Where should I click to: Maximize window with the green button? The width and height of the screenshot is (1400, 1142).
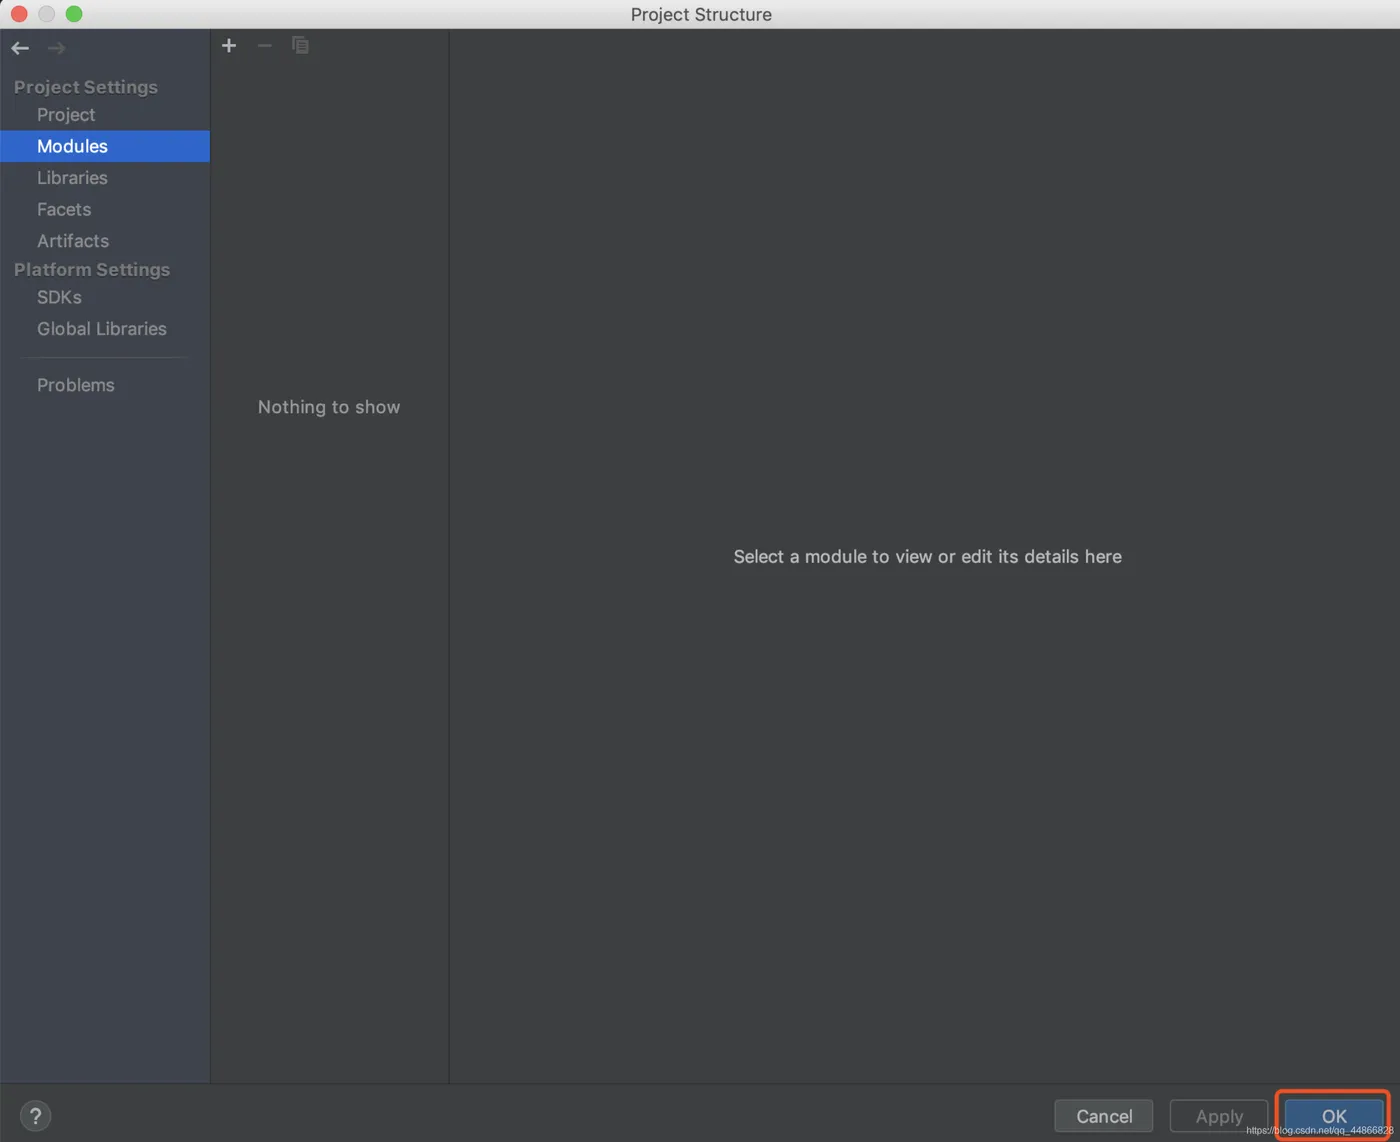click(x=74, y=14)
